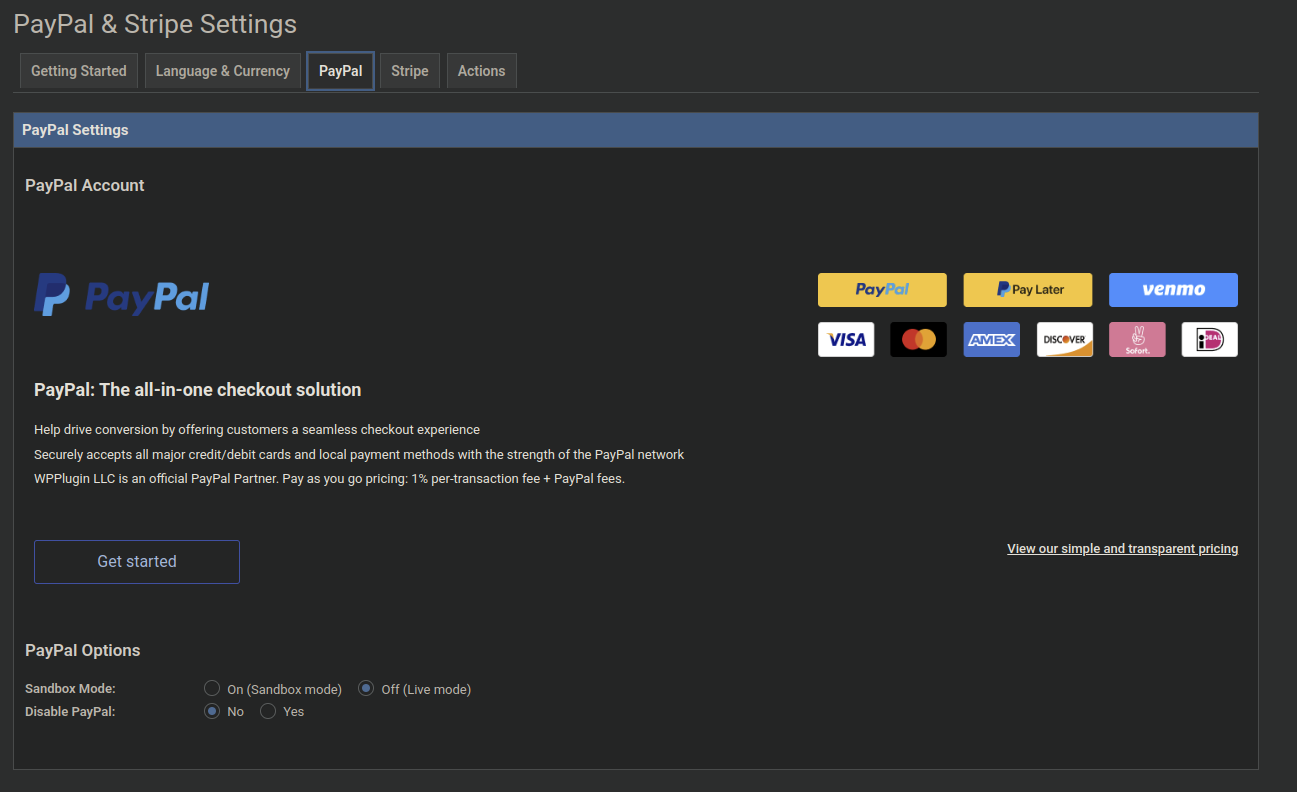Viewport: 1297px width, 792px height.
Task: Click the large PayPal logo
Action: point(122,296)
